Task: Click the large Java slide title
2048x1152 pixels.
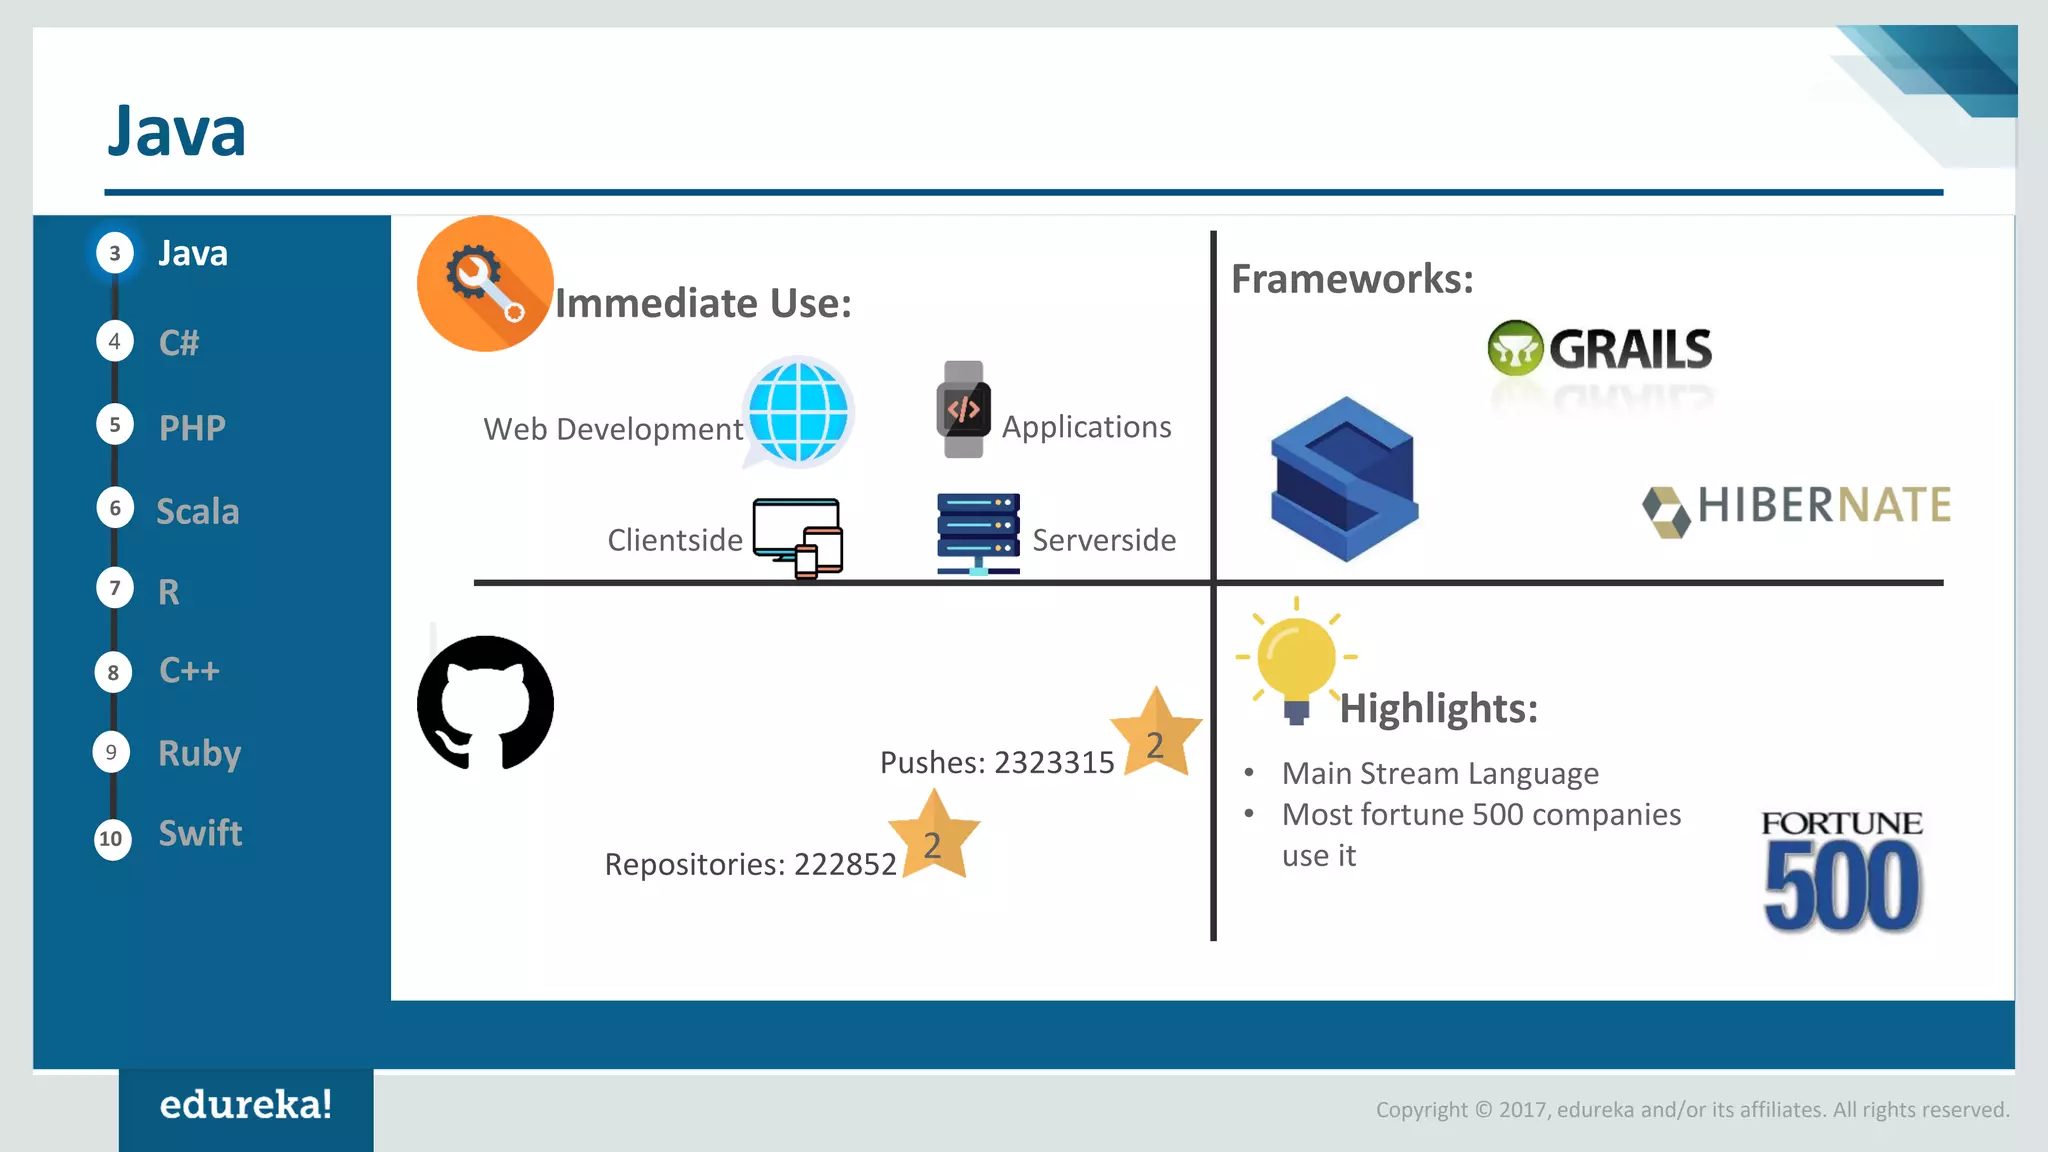Action: (x=176, y=132)
